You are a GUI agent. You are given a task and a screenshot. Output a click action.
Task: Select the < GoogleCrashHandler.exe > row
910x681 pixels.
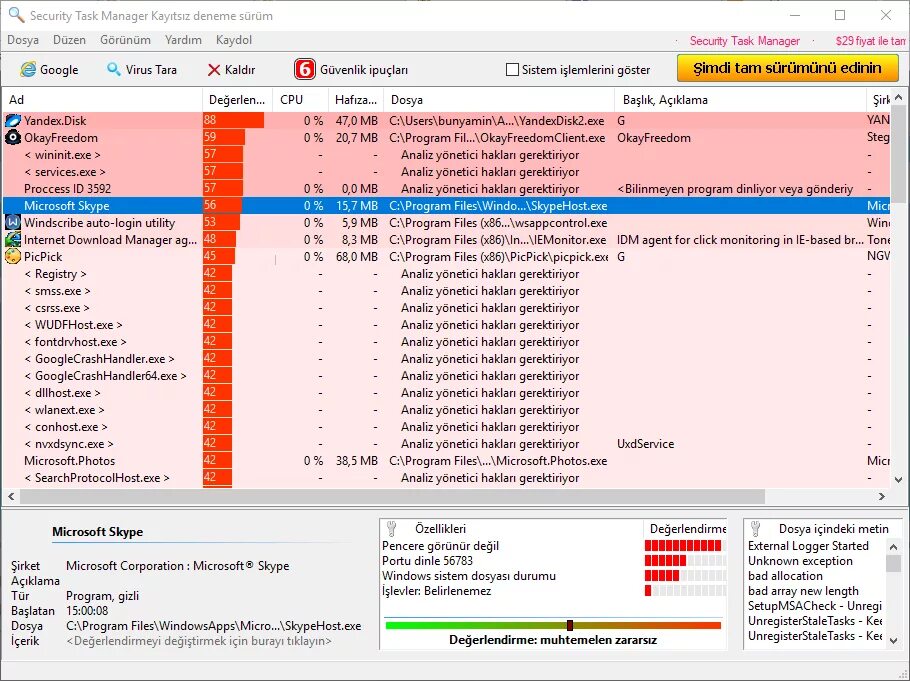click(x=446, y=359)
